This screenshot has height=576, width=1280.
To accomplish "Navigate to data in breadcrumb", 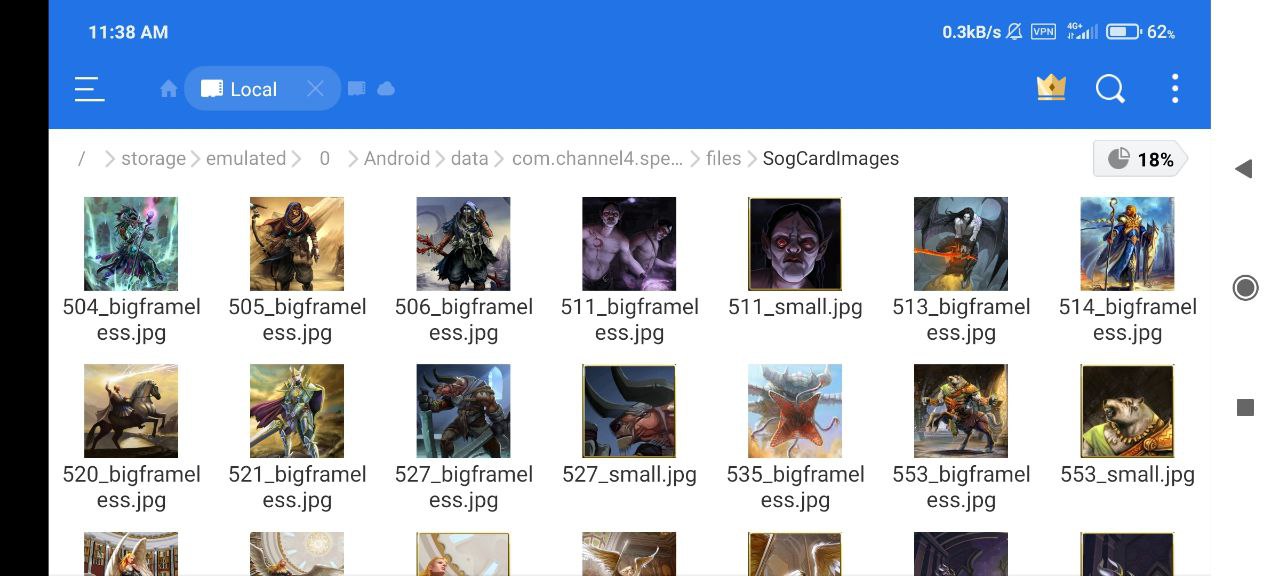I will 469,158.
